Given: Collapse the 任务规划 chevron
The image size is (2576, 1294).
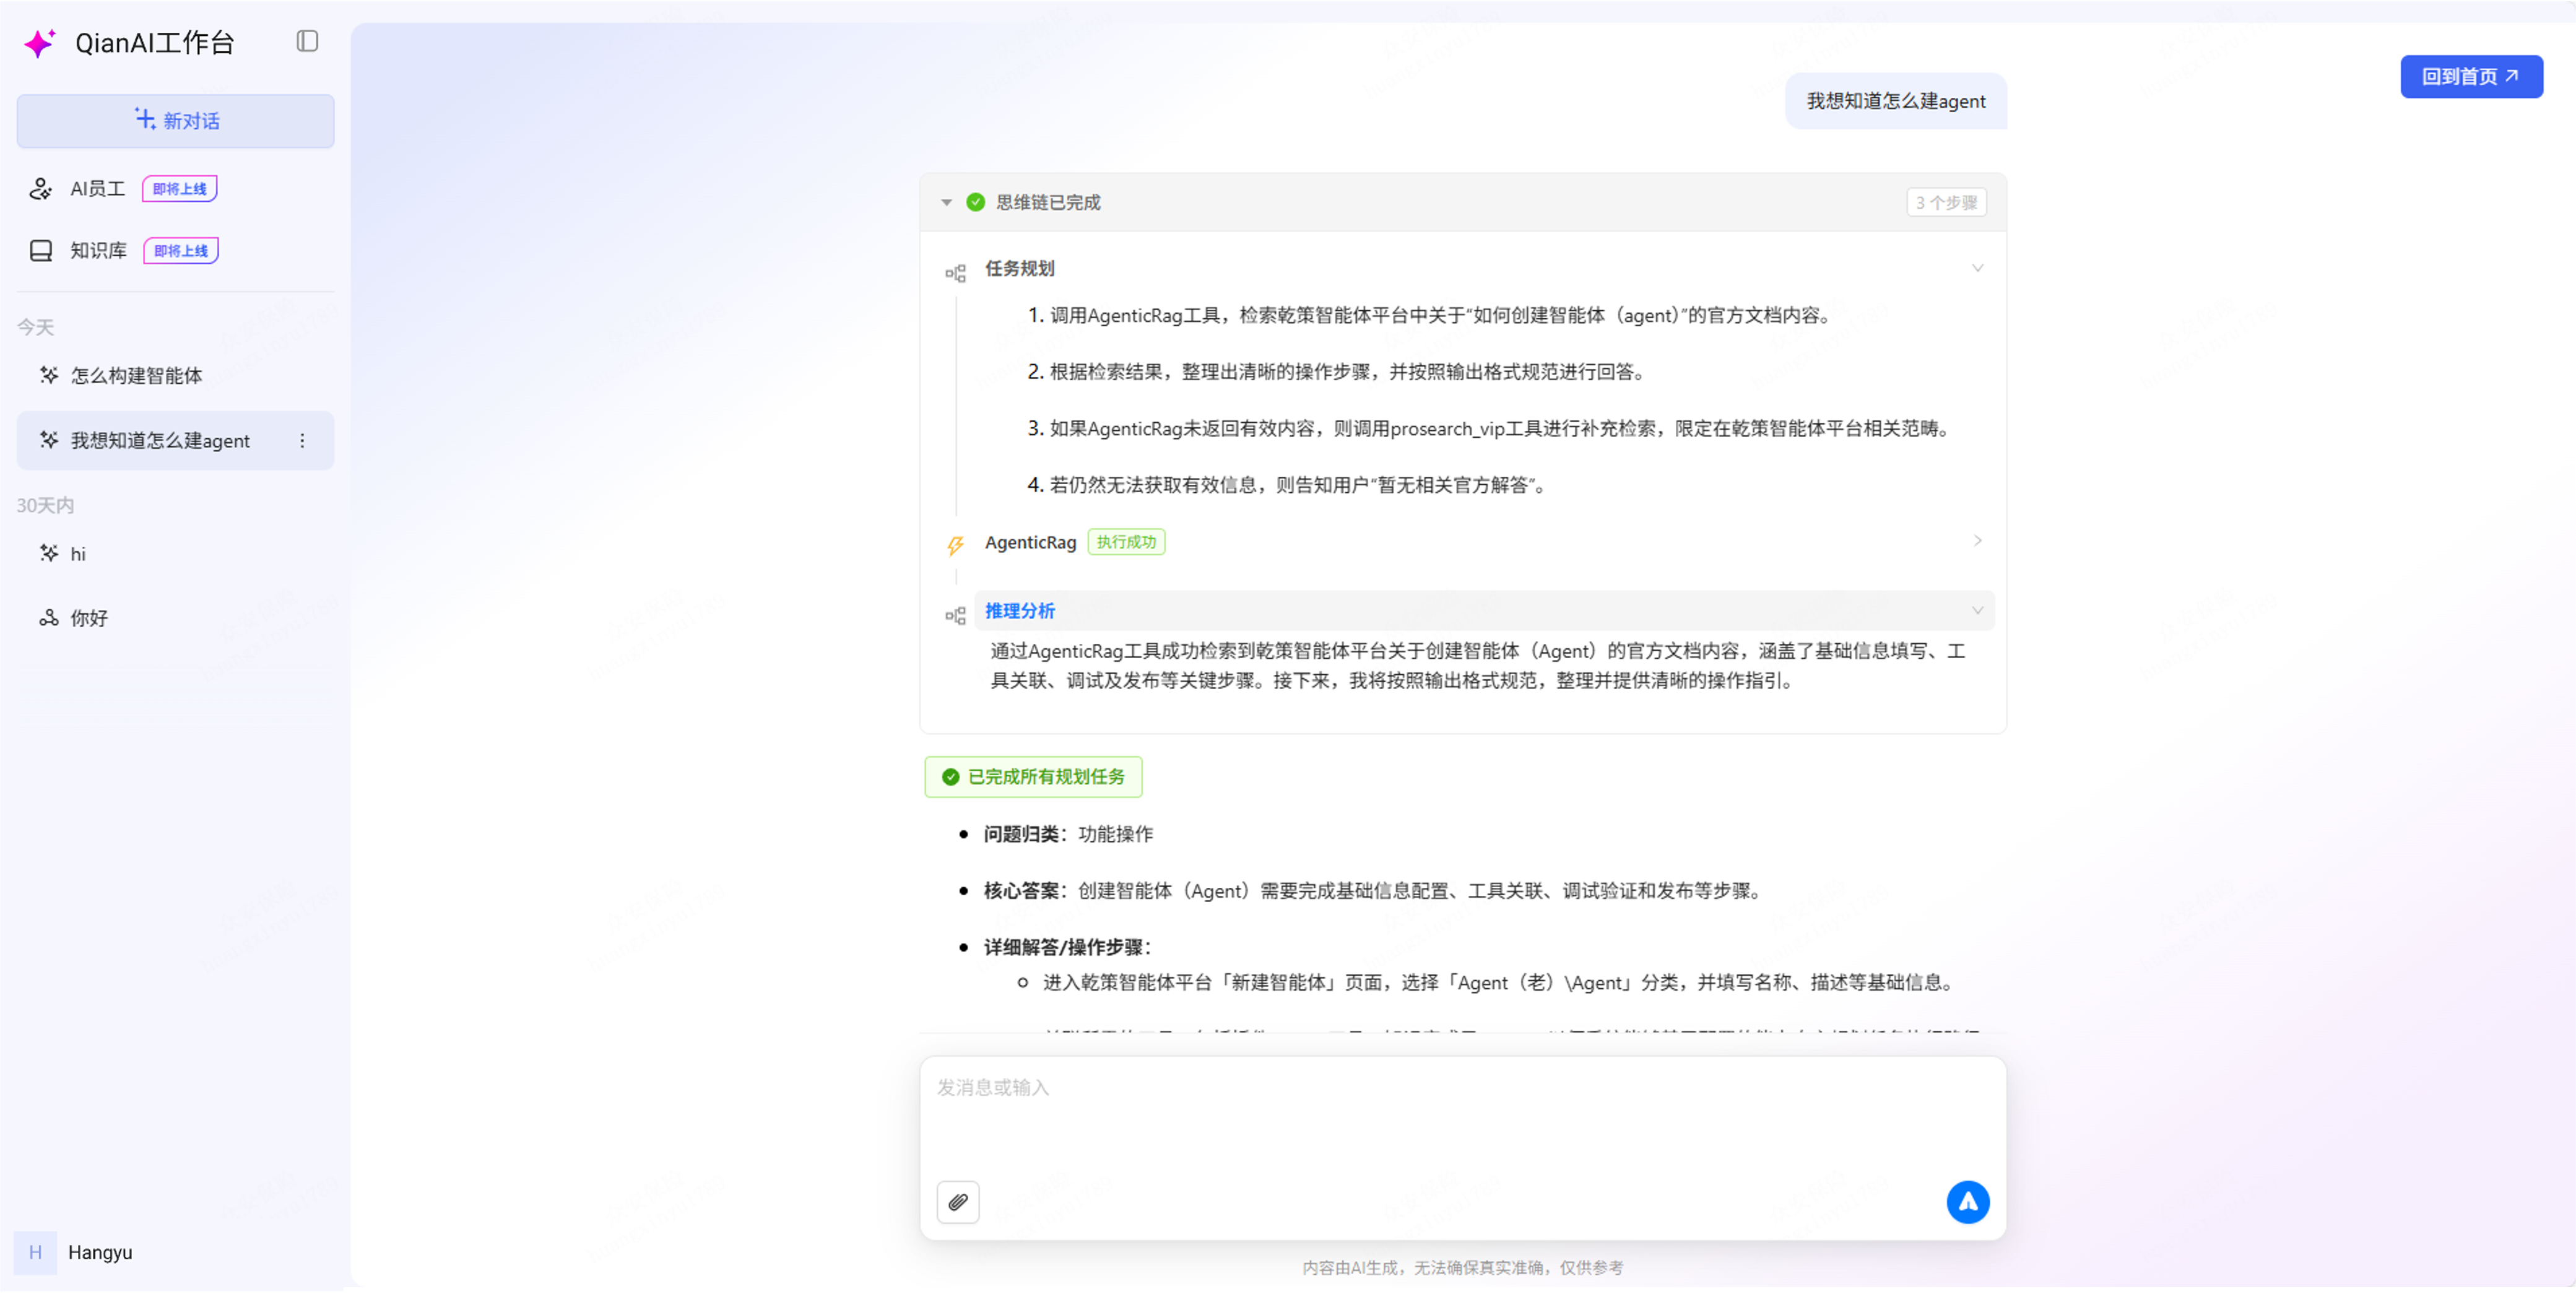Looking at the screenshot, I should click(x=1977, y=268).
